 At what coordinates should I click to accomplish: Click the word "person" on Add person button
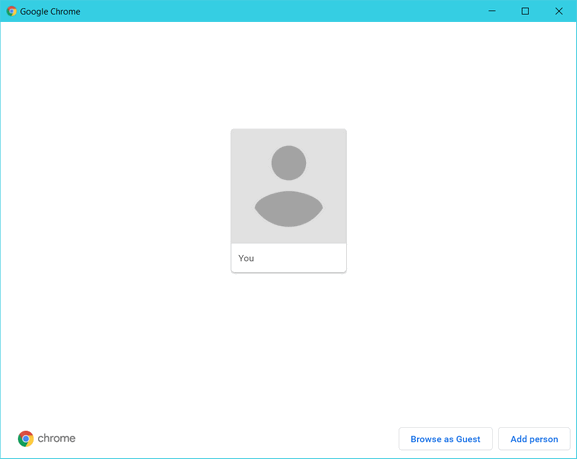(544, 439)
